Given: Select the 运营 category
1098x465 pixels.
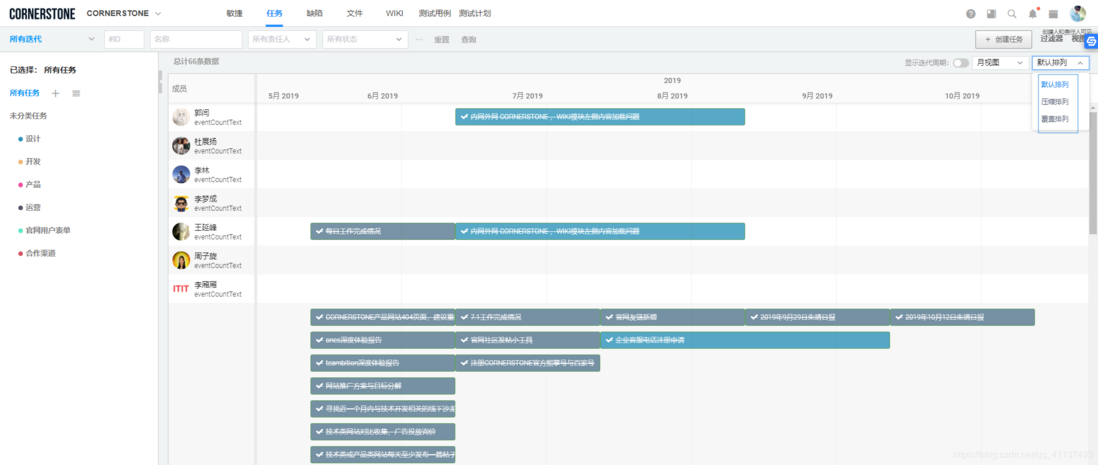Looking at the screenshot, I should 33,207.
